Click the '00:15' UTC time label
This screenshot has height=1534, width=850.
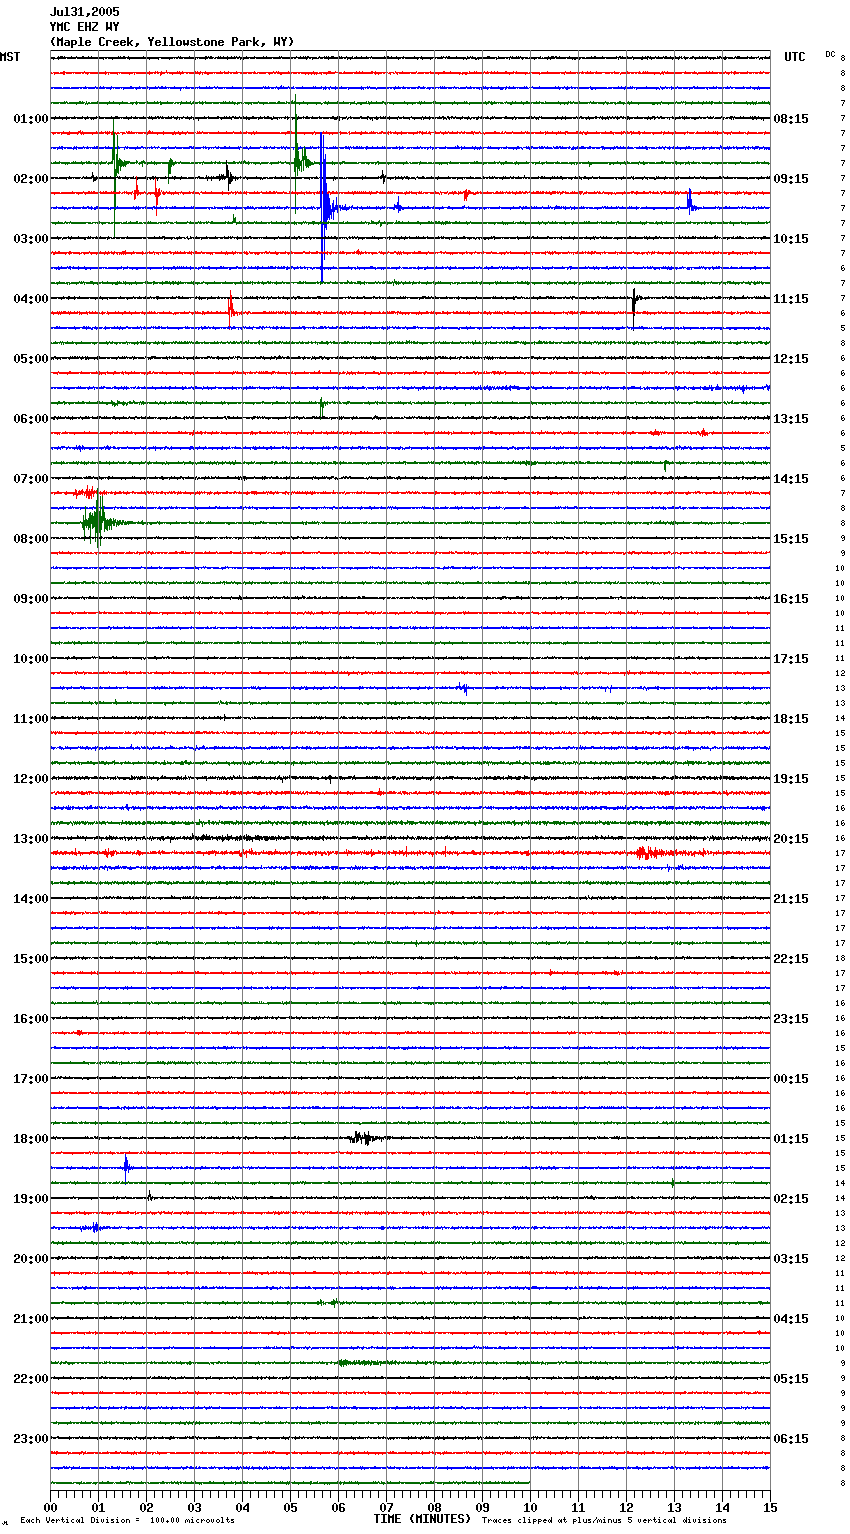tap(791, 1079)
